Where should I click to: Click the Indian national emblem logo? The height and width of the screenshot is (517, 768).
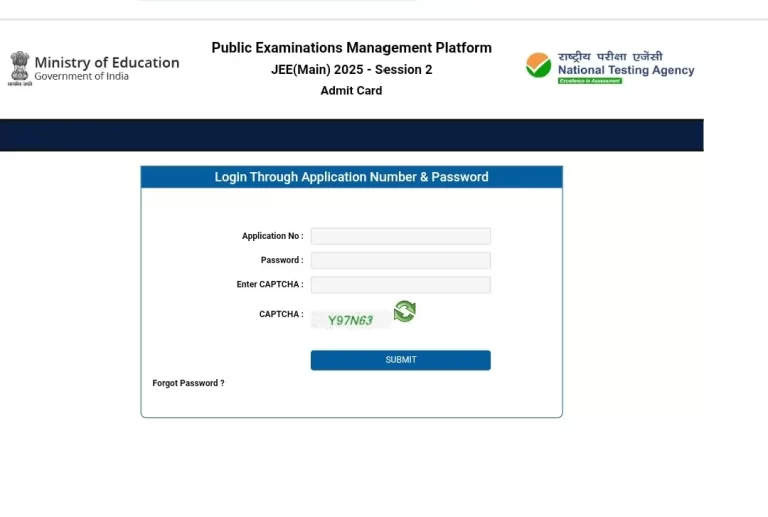click(20, 67)
